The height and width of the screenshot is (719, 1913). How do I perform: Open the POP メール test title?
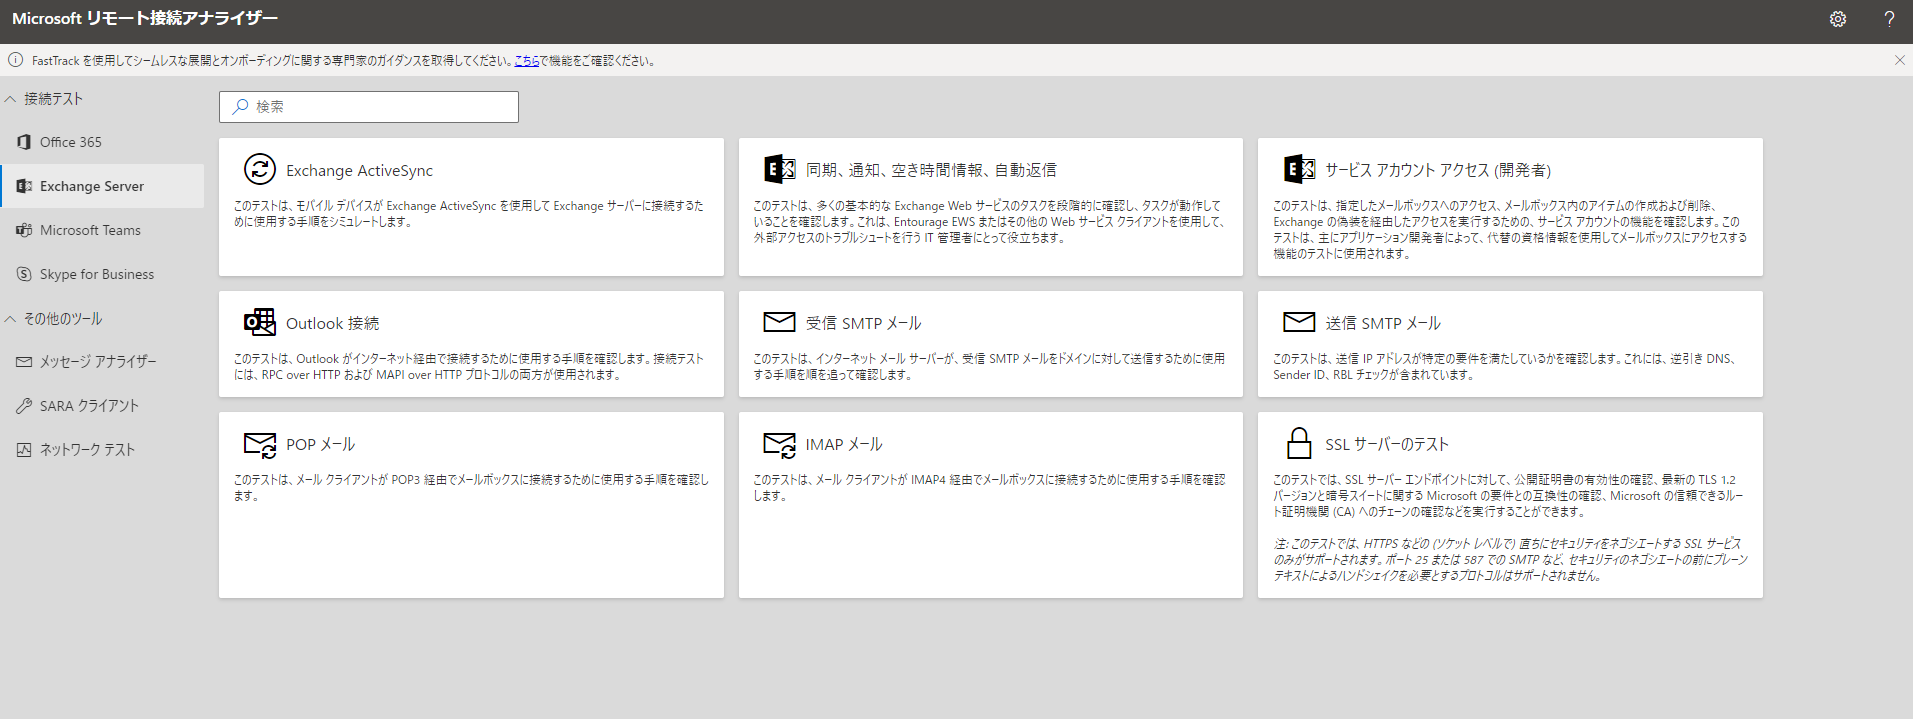320,445
